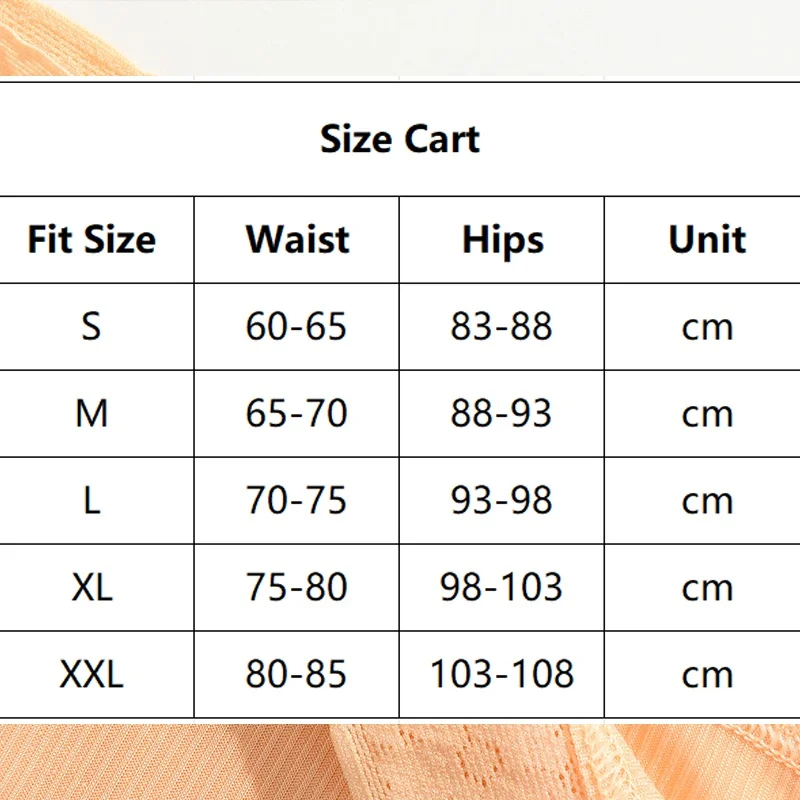
Task: Select waist value 75-80
Action: pos(297,587)
